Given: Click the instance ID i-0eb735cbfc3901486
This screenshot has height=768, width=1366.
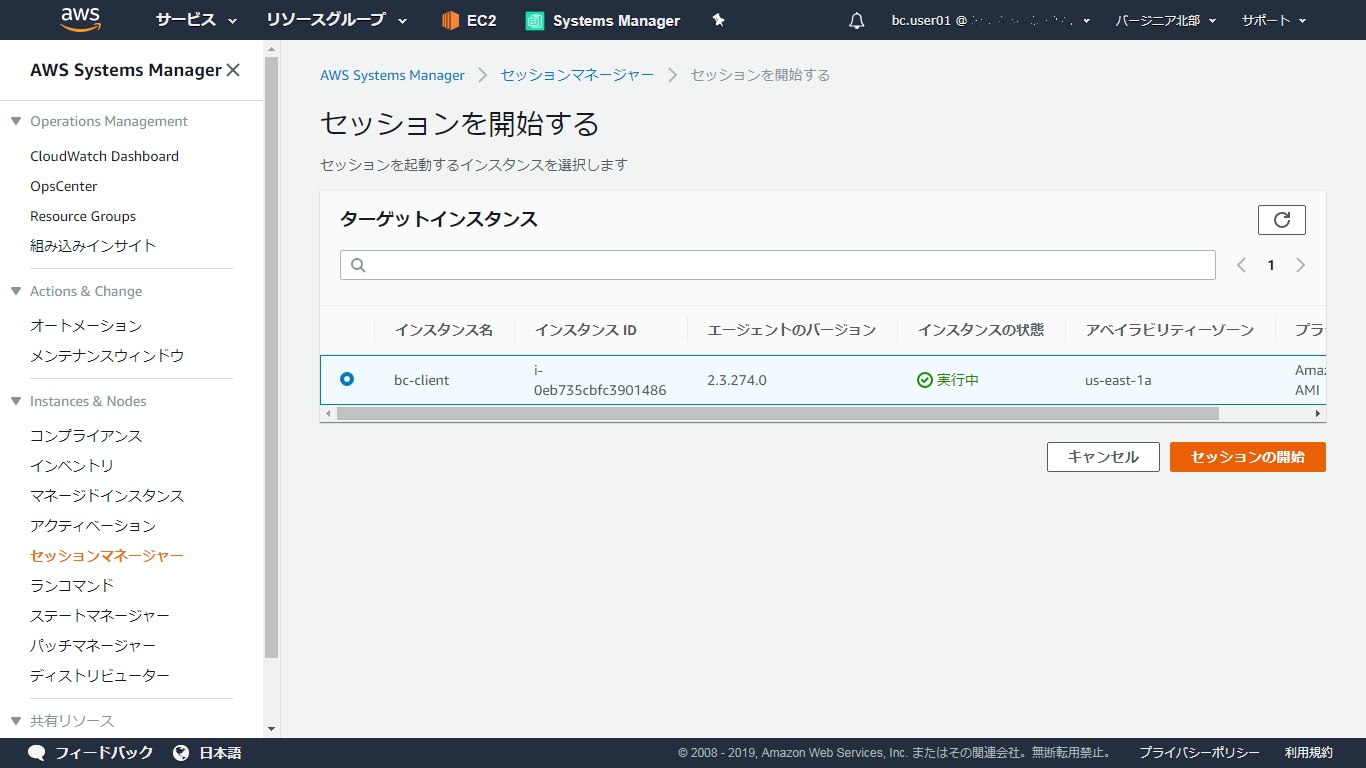Looking at the screenshot, I should pos(600,380).
